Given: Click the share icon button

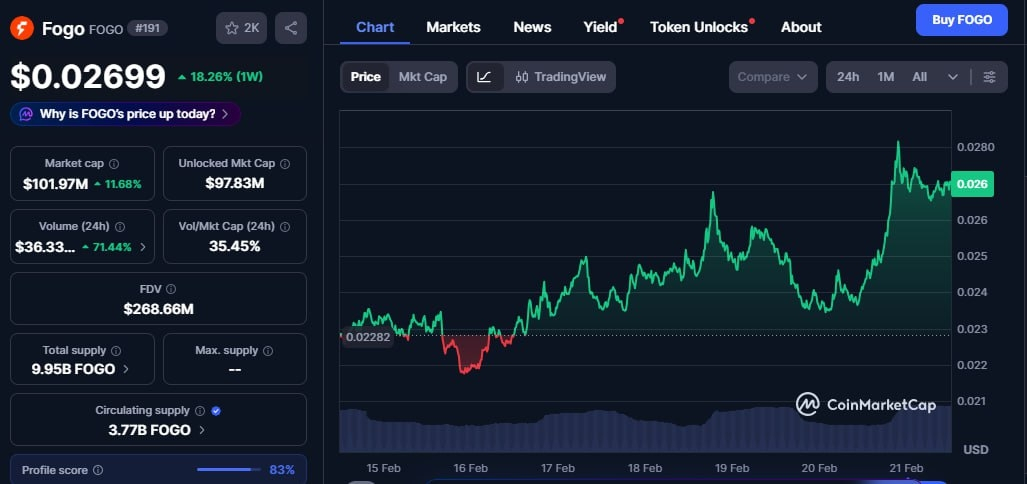Looking at the screenshot, I should 291,28.
